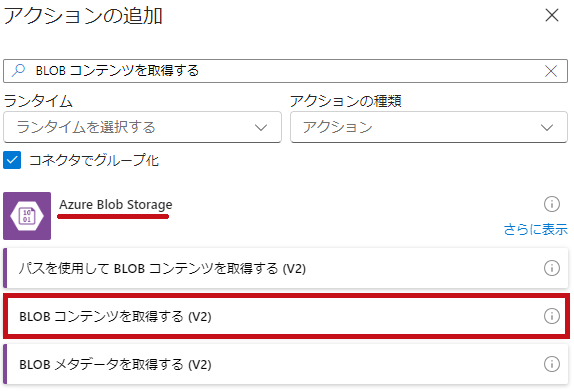
Task: Show info for Azure Blob Storage connector
Action: pyautogui.click(x=552, y=204)
